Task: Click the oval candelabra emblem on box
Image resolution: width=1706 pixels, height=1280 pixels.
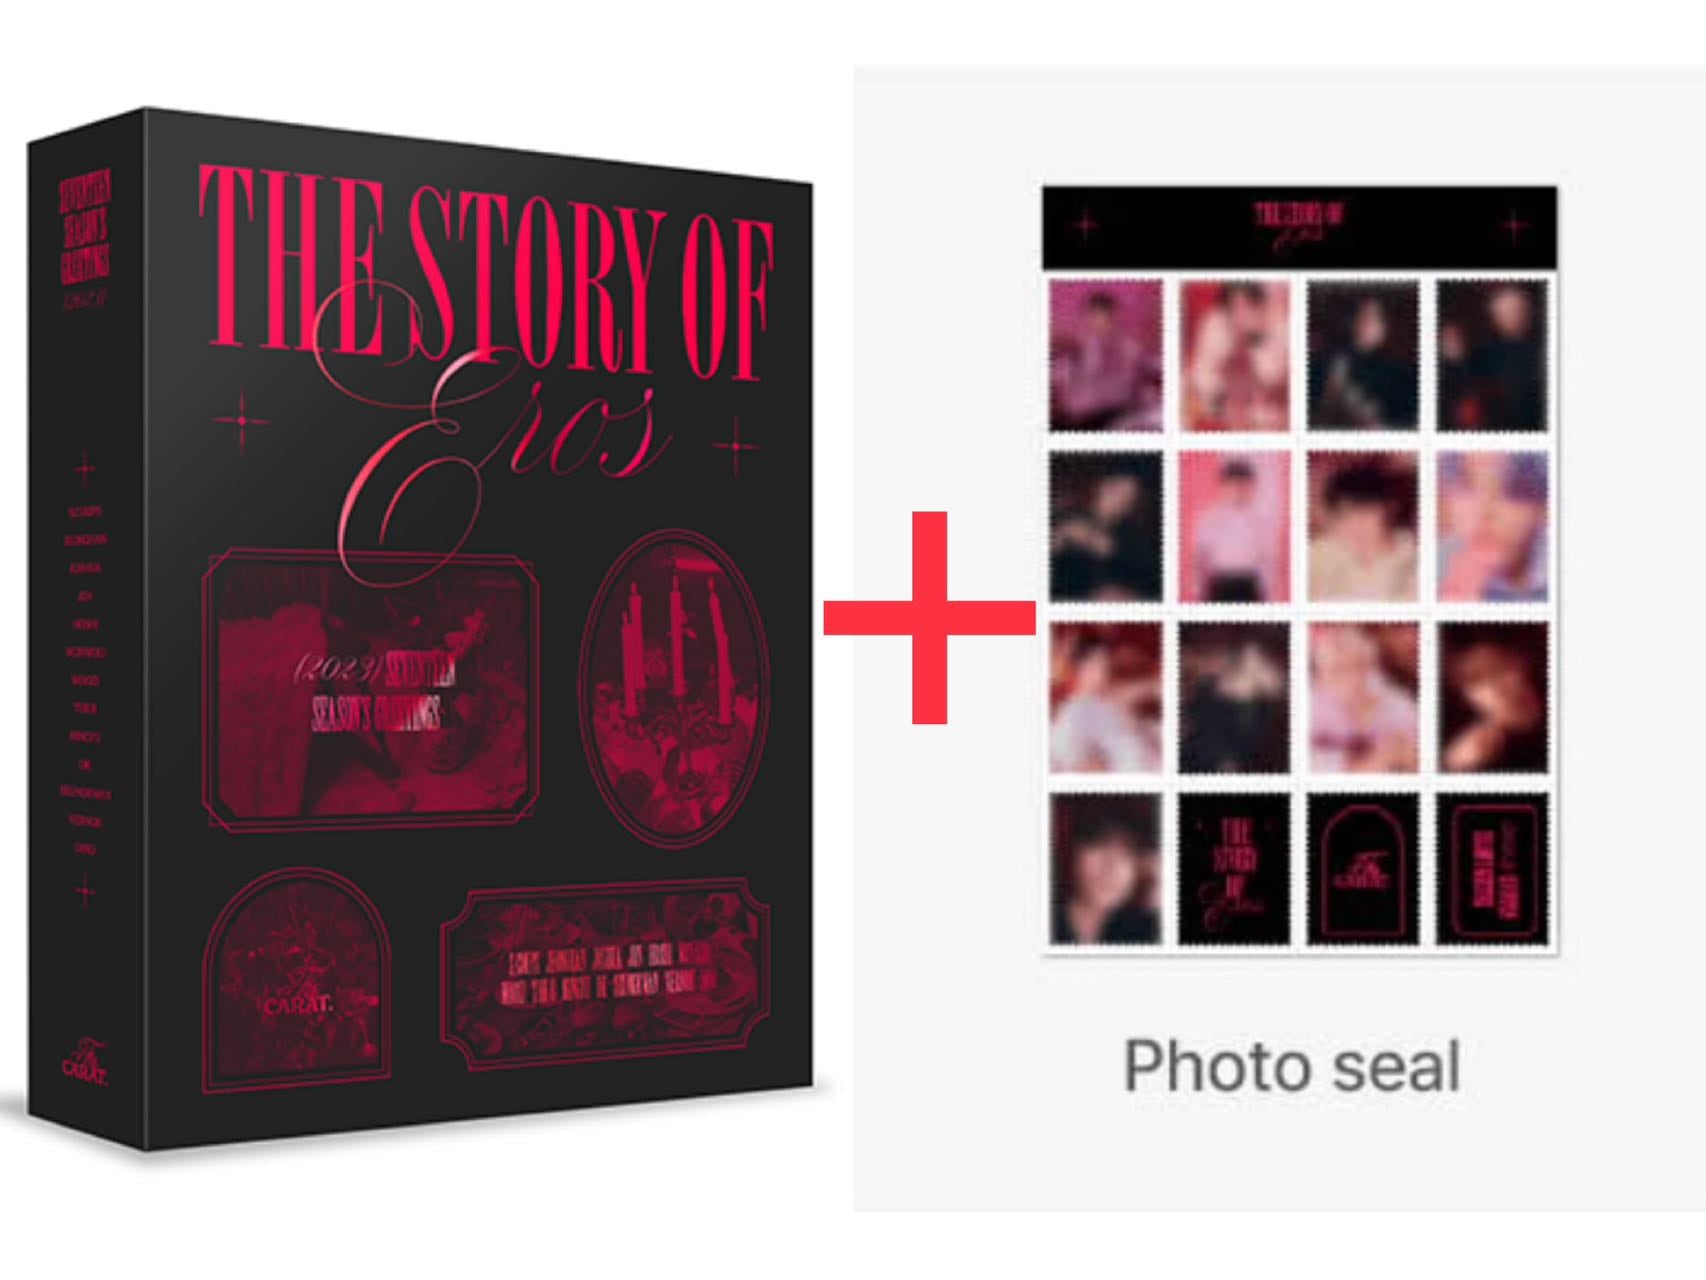Action: [x=675, y=690]
